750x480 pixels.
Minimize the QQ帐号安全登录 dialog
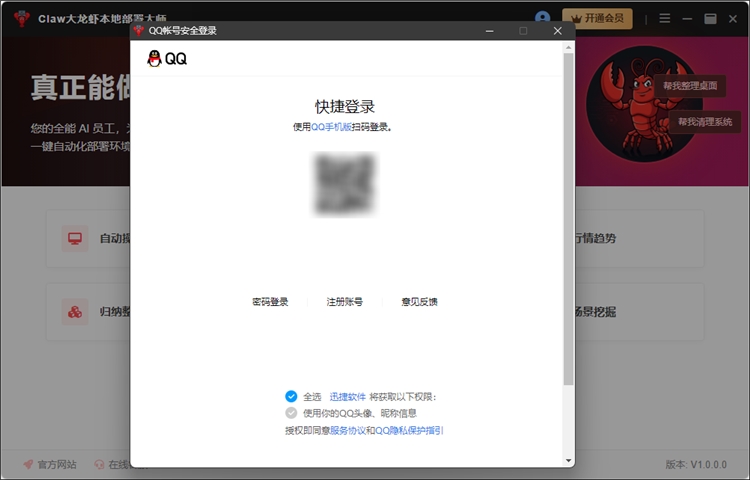(489, 31)
